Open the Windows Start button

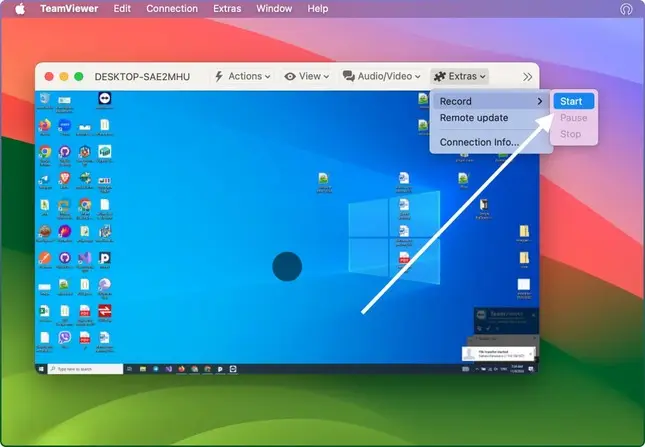tap(41, 369)
